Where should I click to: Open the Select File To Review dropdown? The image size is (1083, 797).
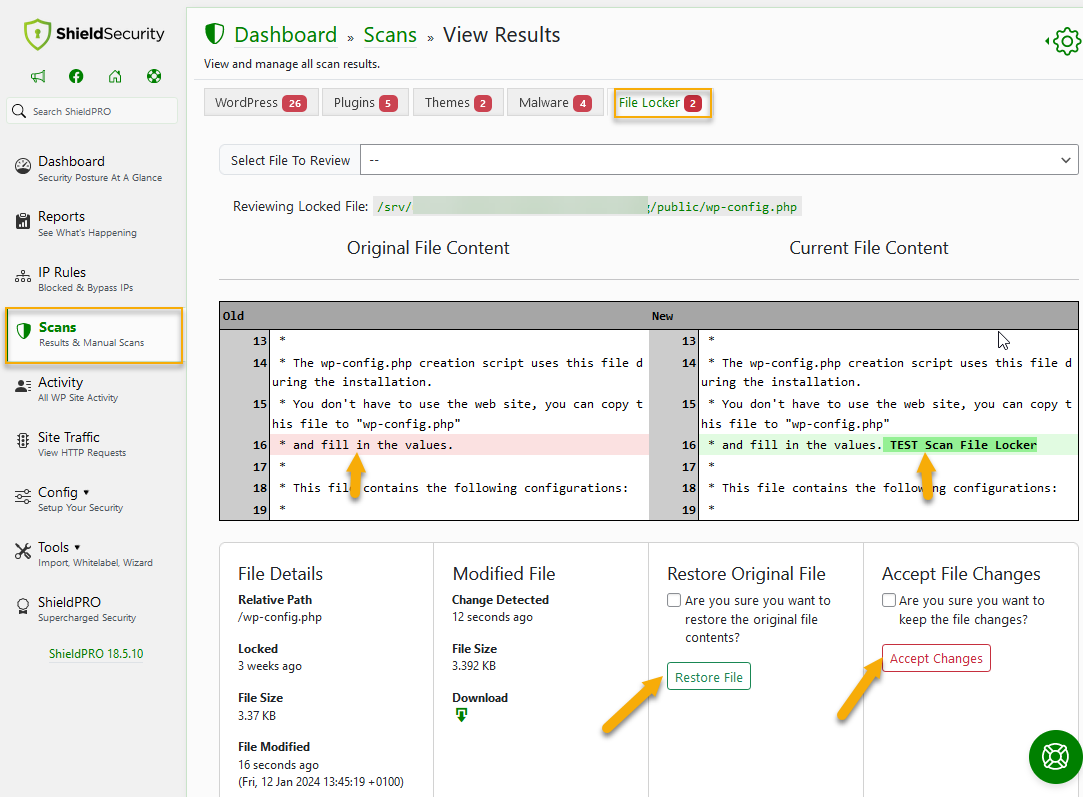[x=719, y=160]
